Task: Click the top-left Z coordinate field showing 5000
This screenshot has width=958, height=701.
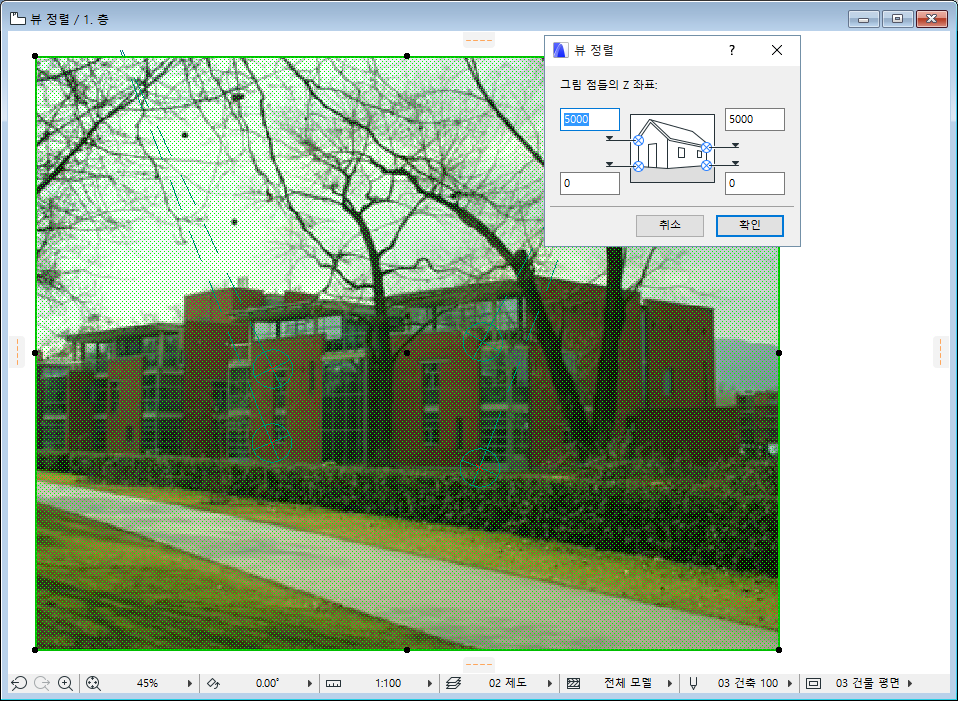Action: (589, 119)
